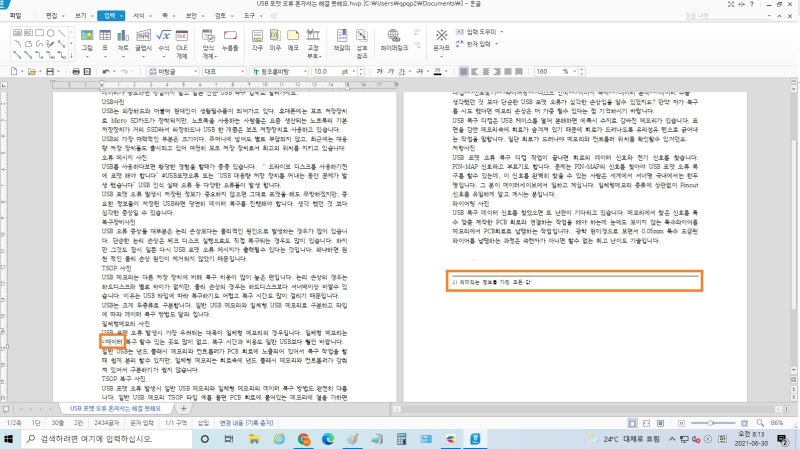This screenshot has width=800, height=449.
Task: Open the font color dropdown arrow
Action: (446, 71)
